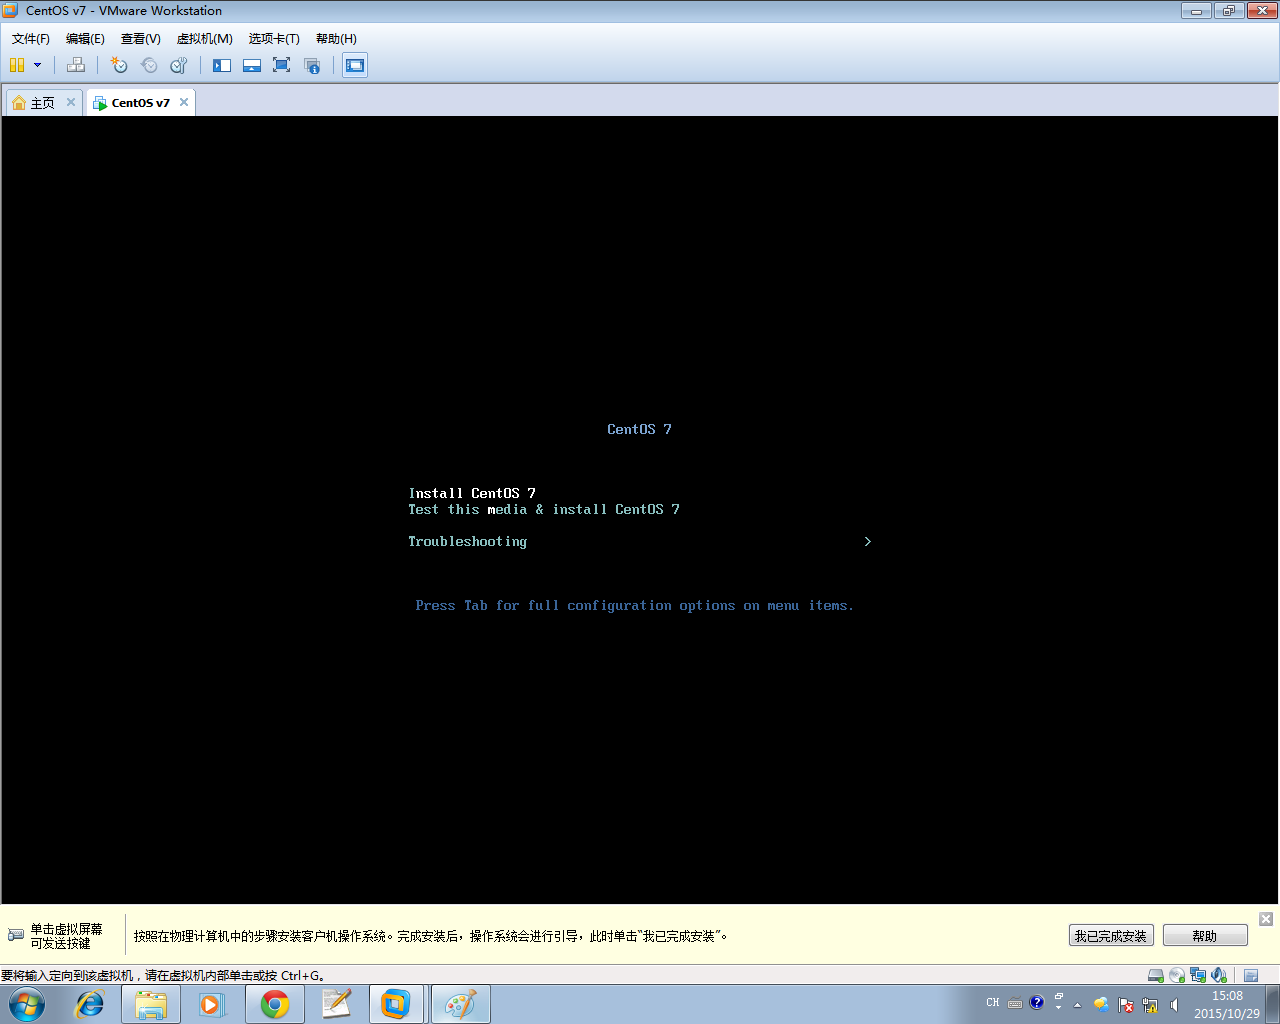
Task: Toggle the library sidebar view icon
Action: tap(222, 65)
